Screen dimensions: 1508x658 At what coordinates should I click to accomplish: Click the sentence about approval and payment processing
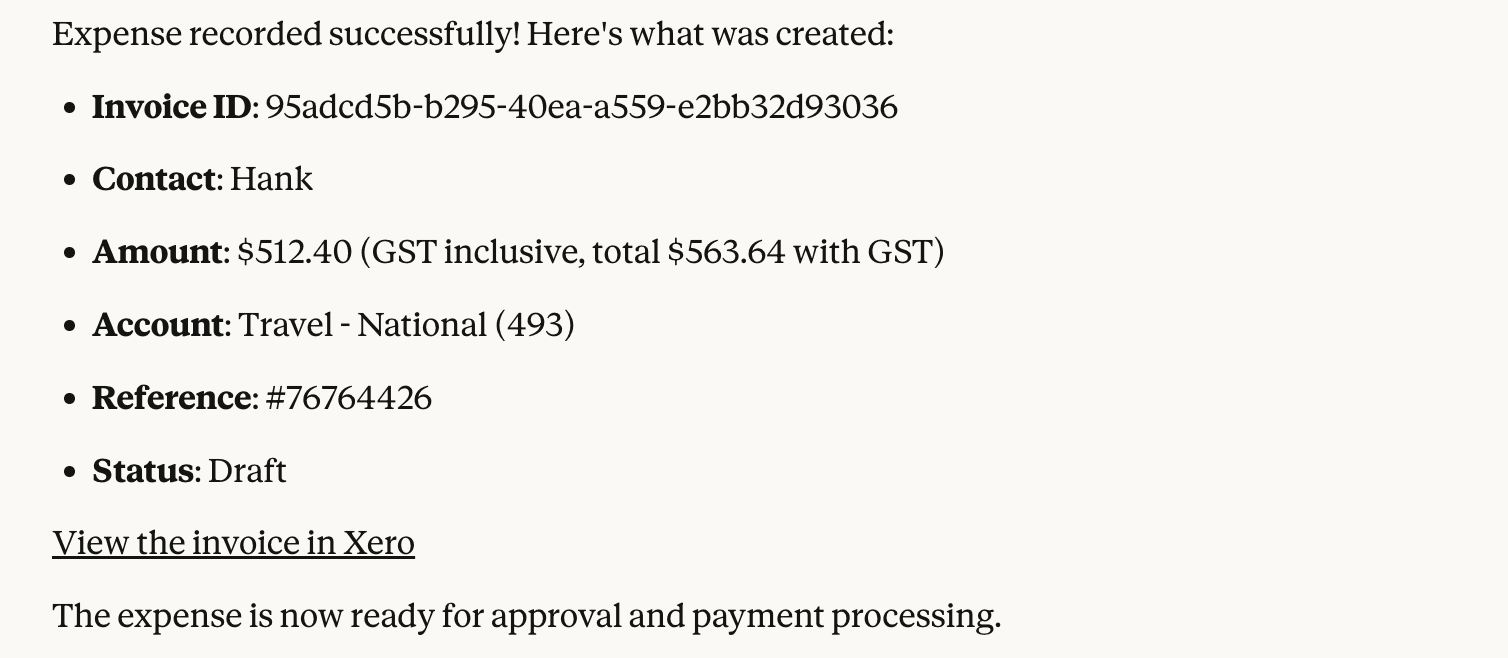pyautogui.click(x=526, y=616)
